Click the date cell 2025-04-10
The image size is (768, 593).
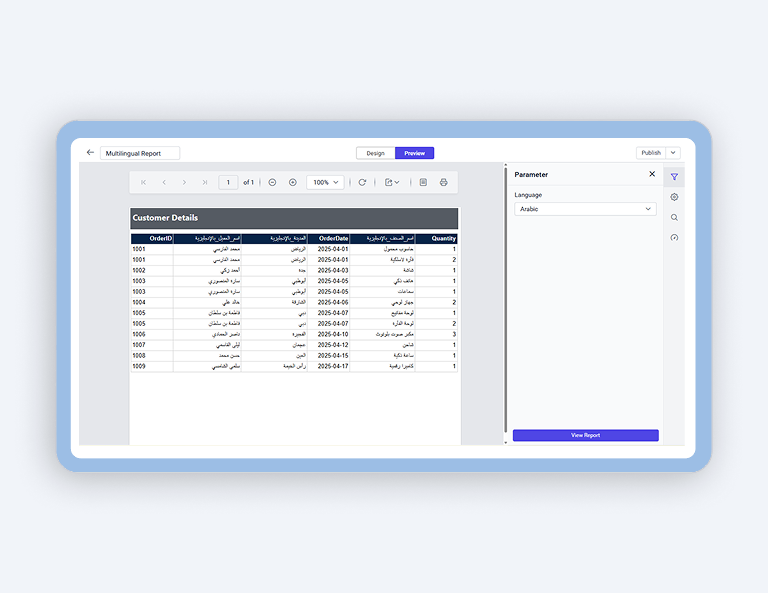[329, 334]
